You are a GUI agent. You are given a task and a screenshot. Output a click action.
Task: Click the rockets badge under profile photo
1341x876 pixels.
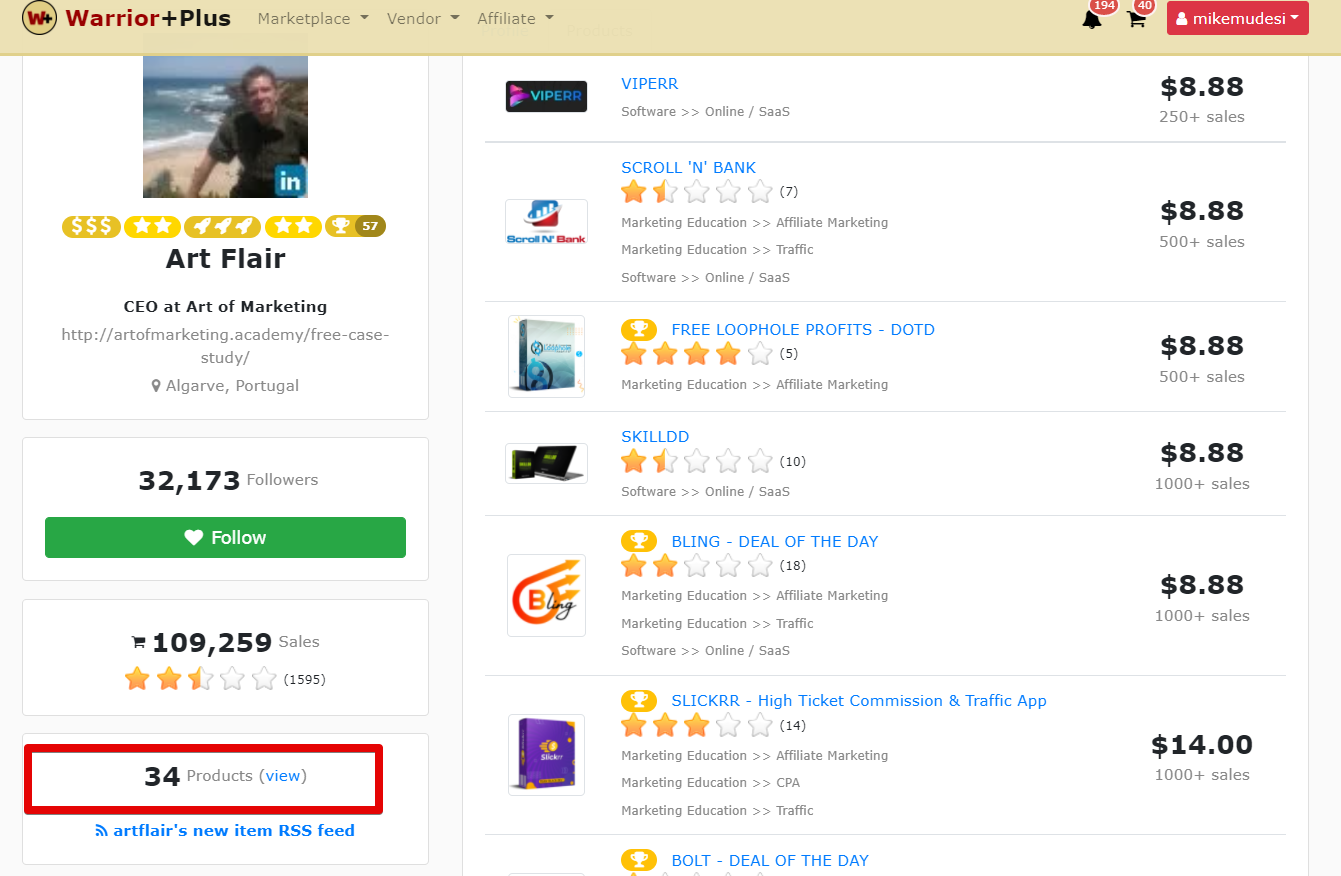click(x=221, y=226)
